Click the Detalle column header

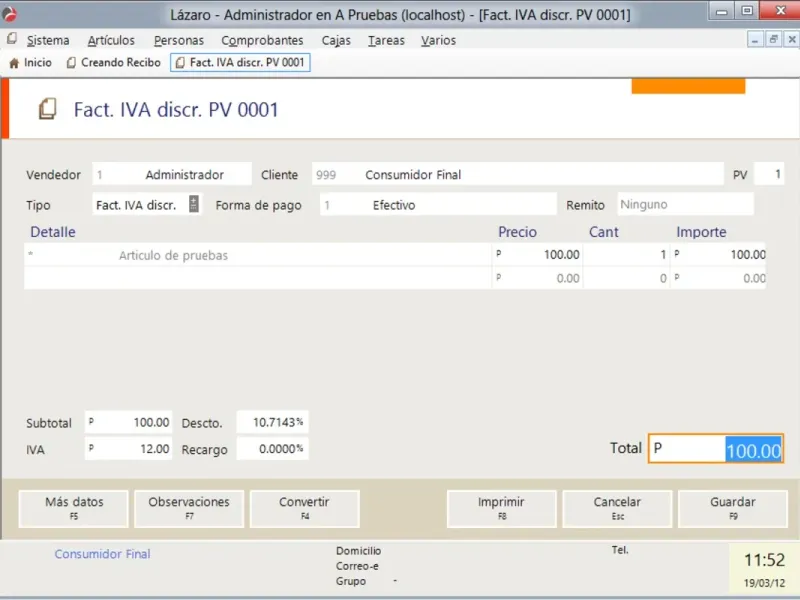pos(53,232)
